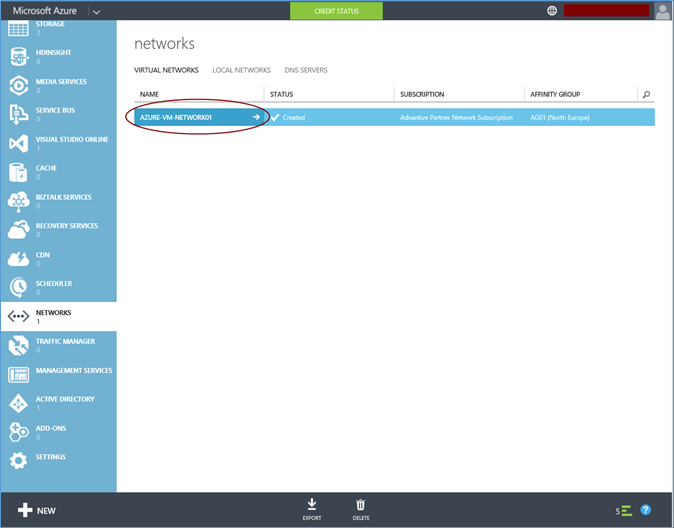Open the Service Bus icon
This screenshot has width=674, height=528.
[18, 114]
